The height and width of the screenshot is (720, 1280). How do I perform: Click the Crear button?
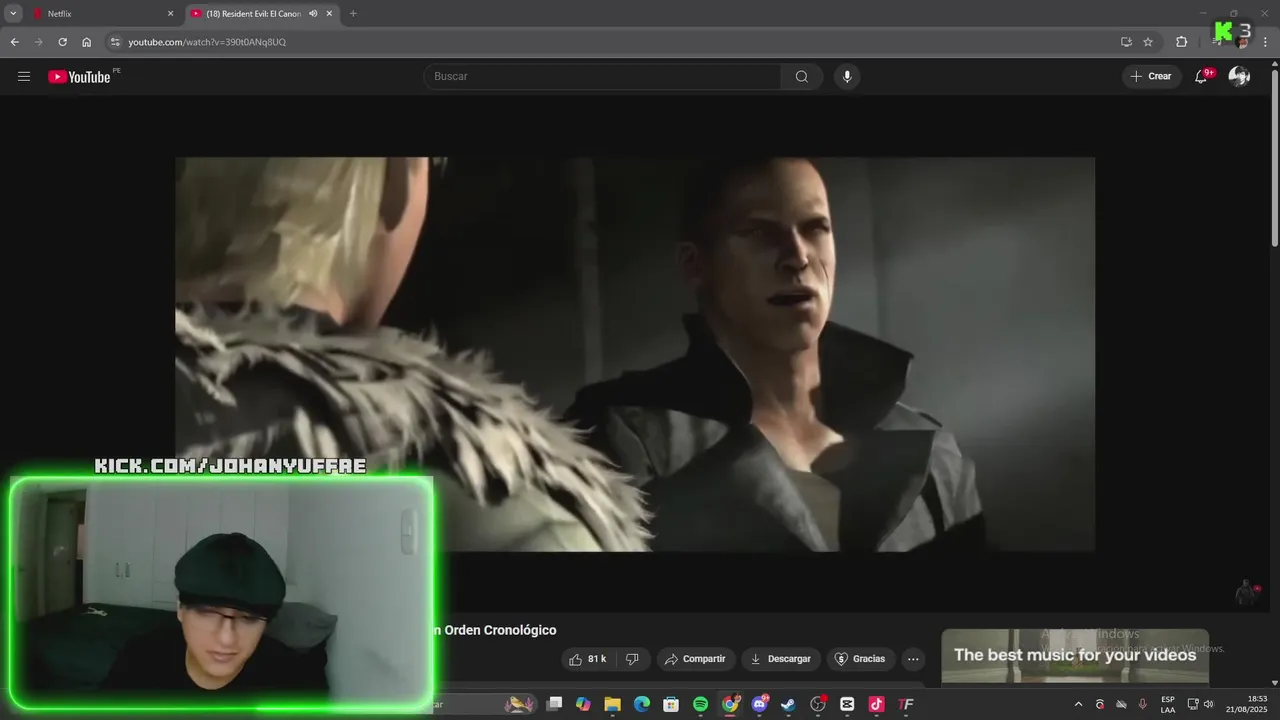point(1151,77)
